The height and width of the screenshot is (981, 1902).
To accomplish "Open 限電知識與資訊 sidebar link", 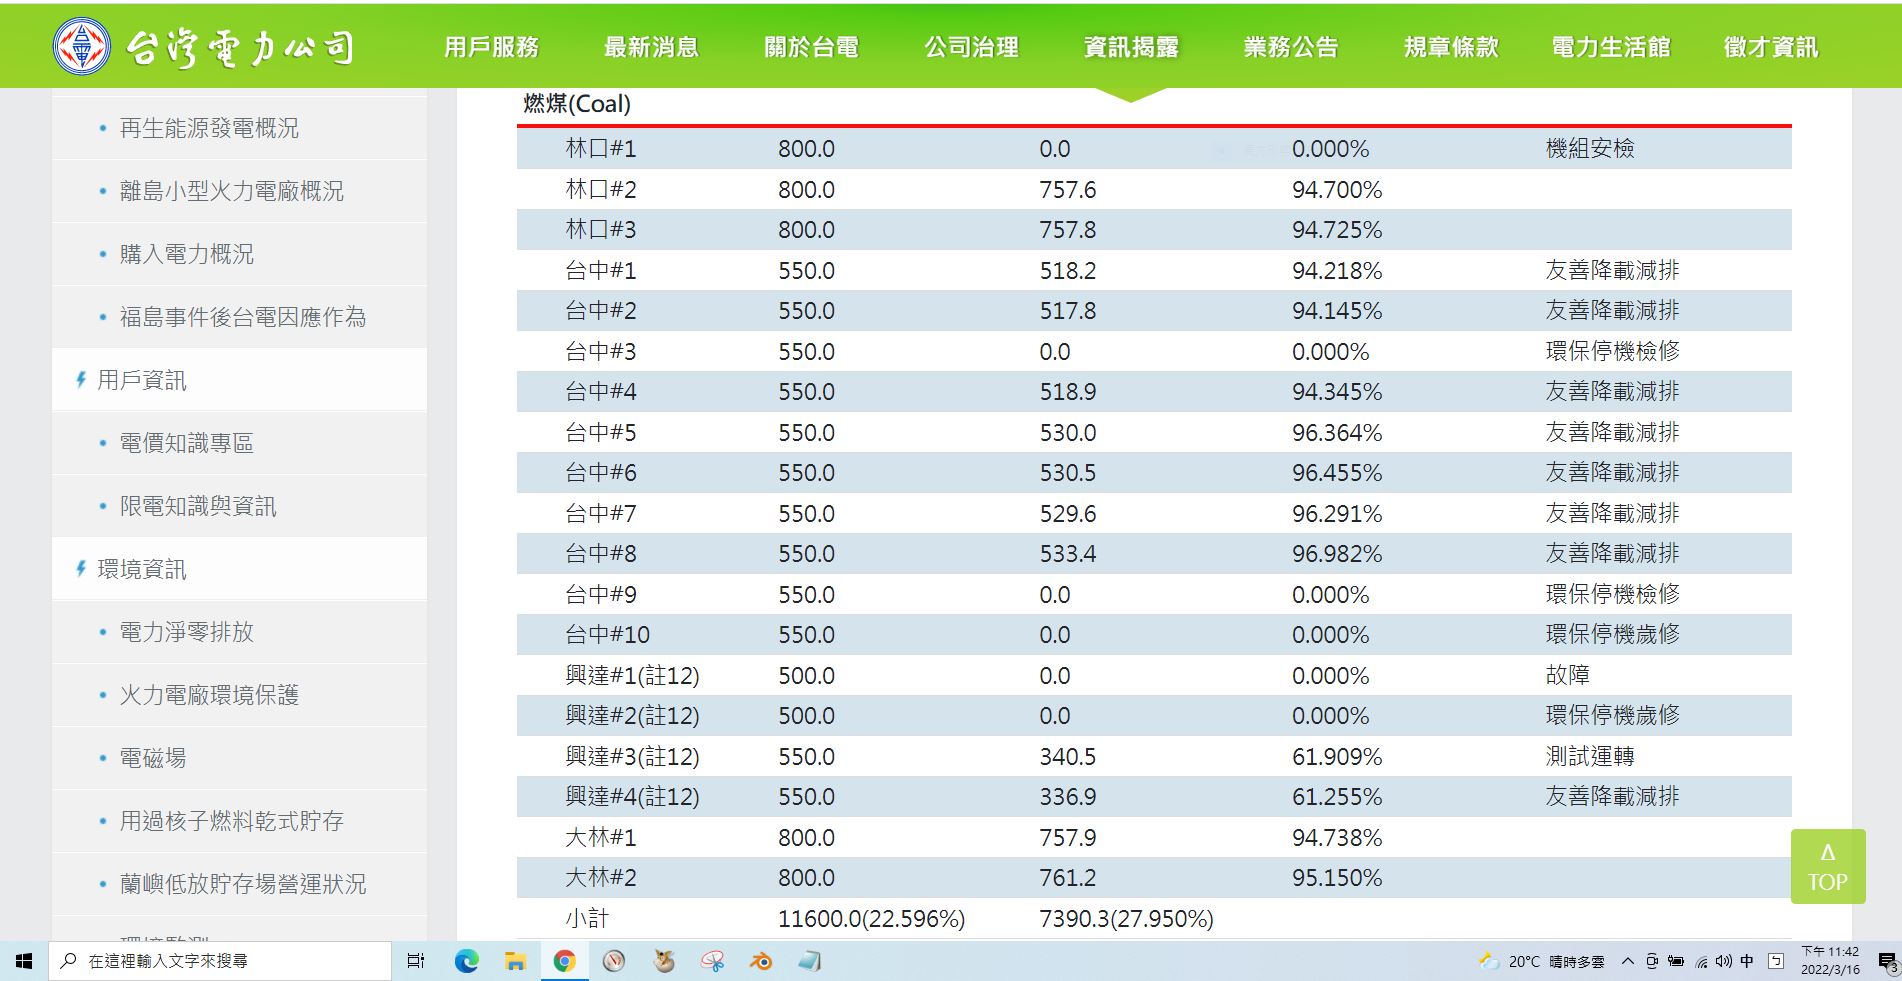I will click(198, 506).
